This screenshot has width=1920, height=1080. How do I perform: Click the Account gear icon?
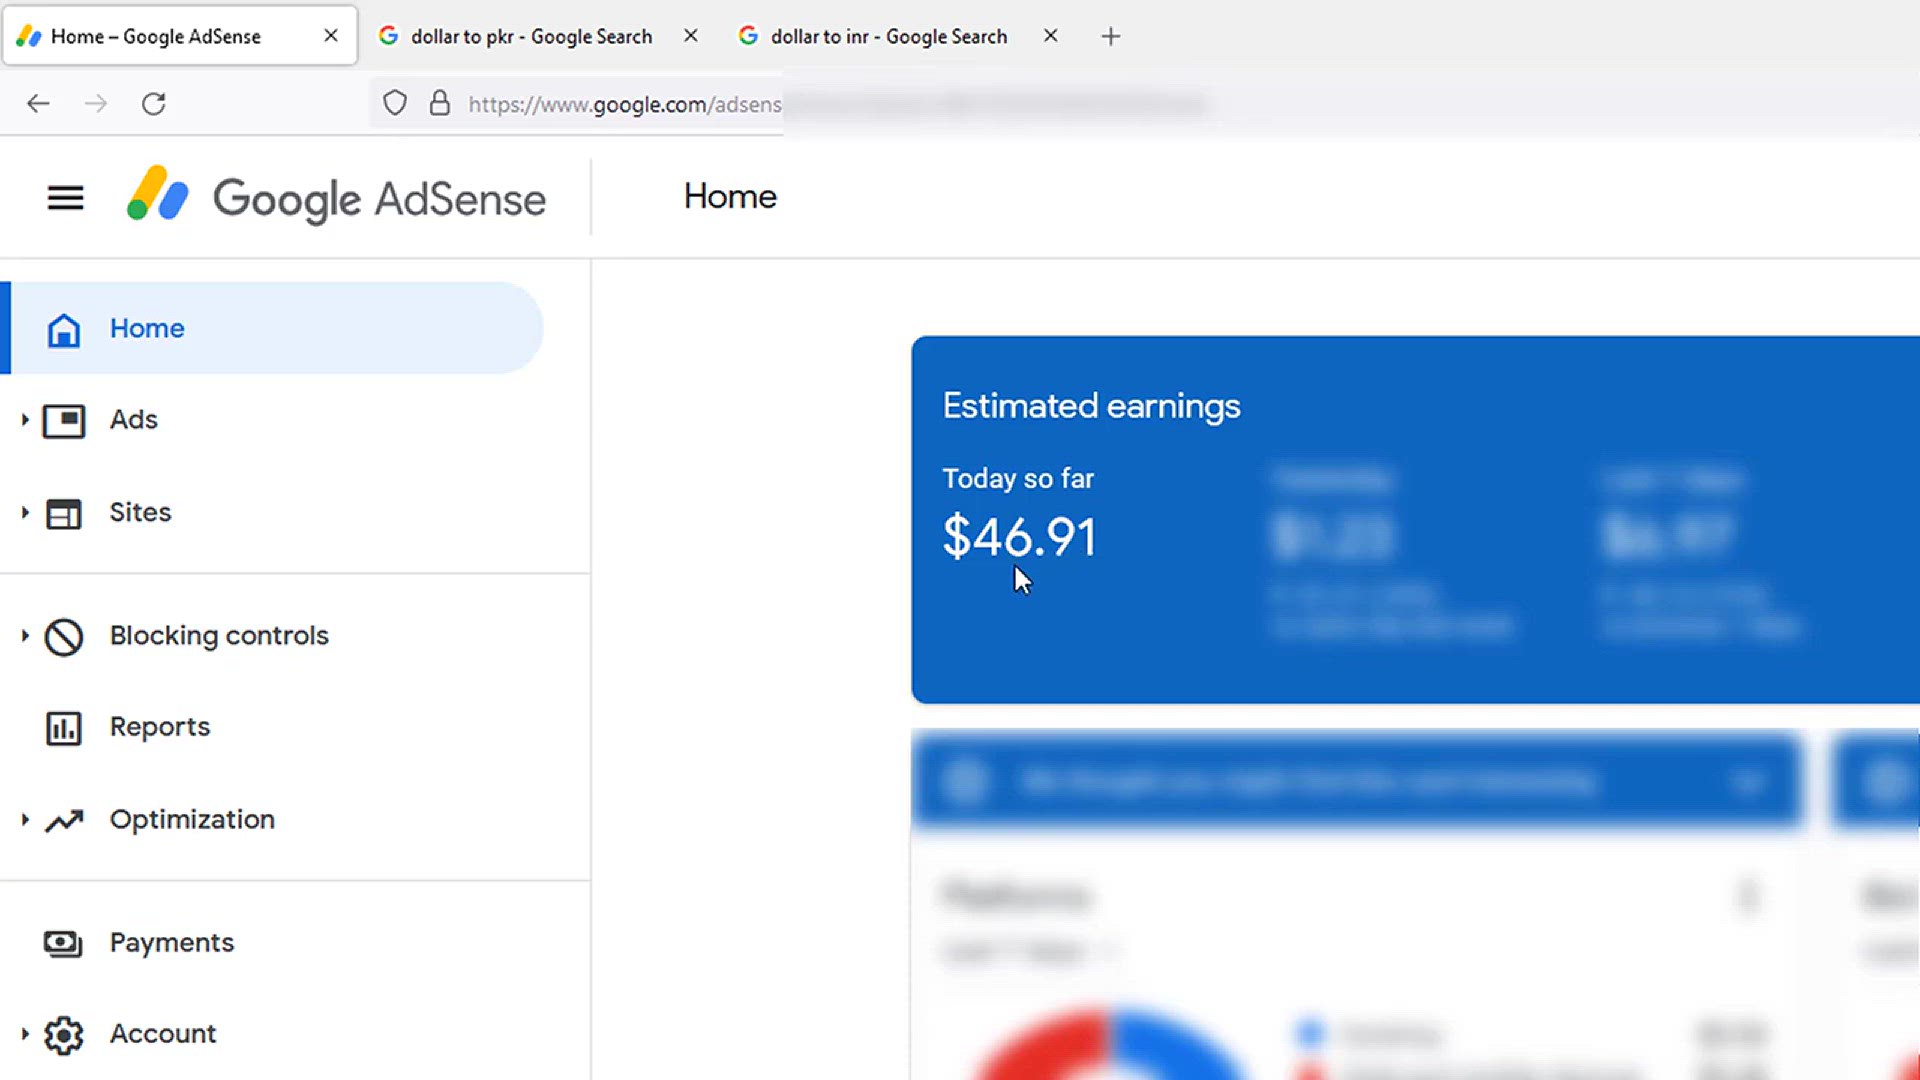coord(64,1035)
